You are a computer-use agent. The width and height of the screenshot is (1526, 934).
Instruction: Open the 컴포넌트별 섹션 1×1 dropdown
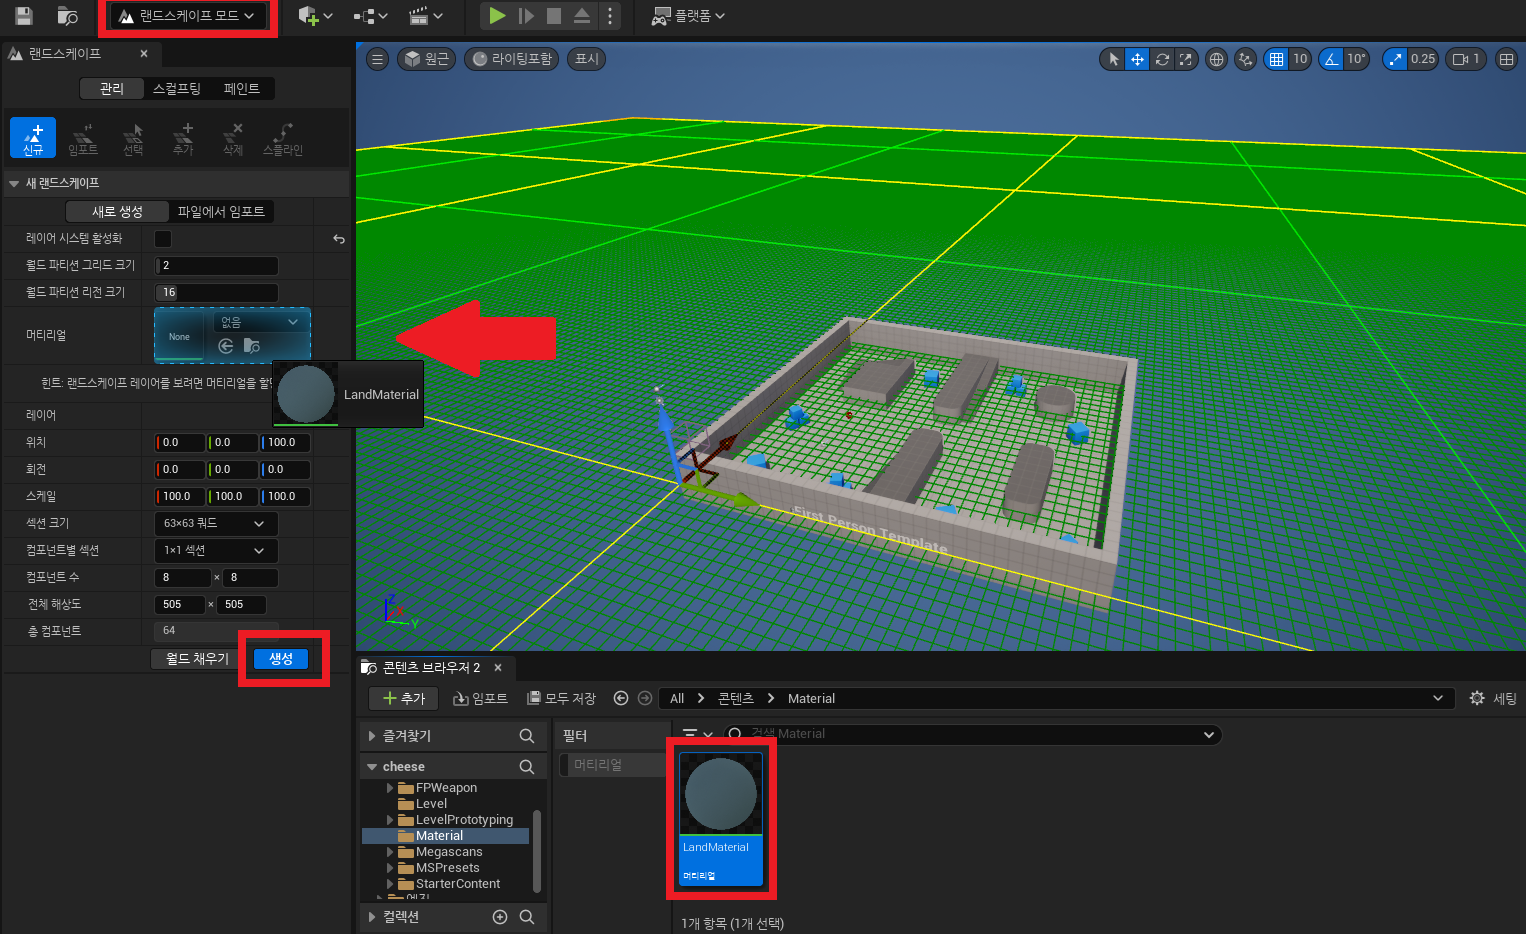click(216, 551)
